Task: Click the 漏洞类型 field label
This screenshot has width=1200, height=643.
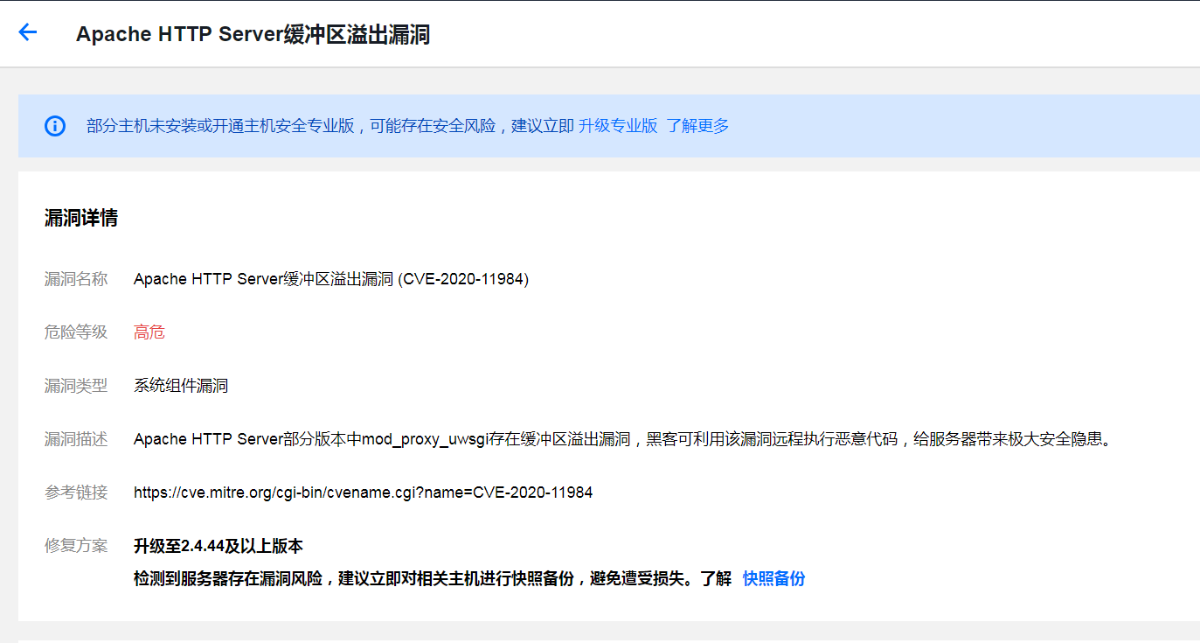Action: (x=76, y=385)
